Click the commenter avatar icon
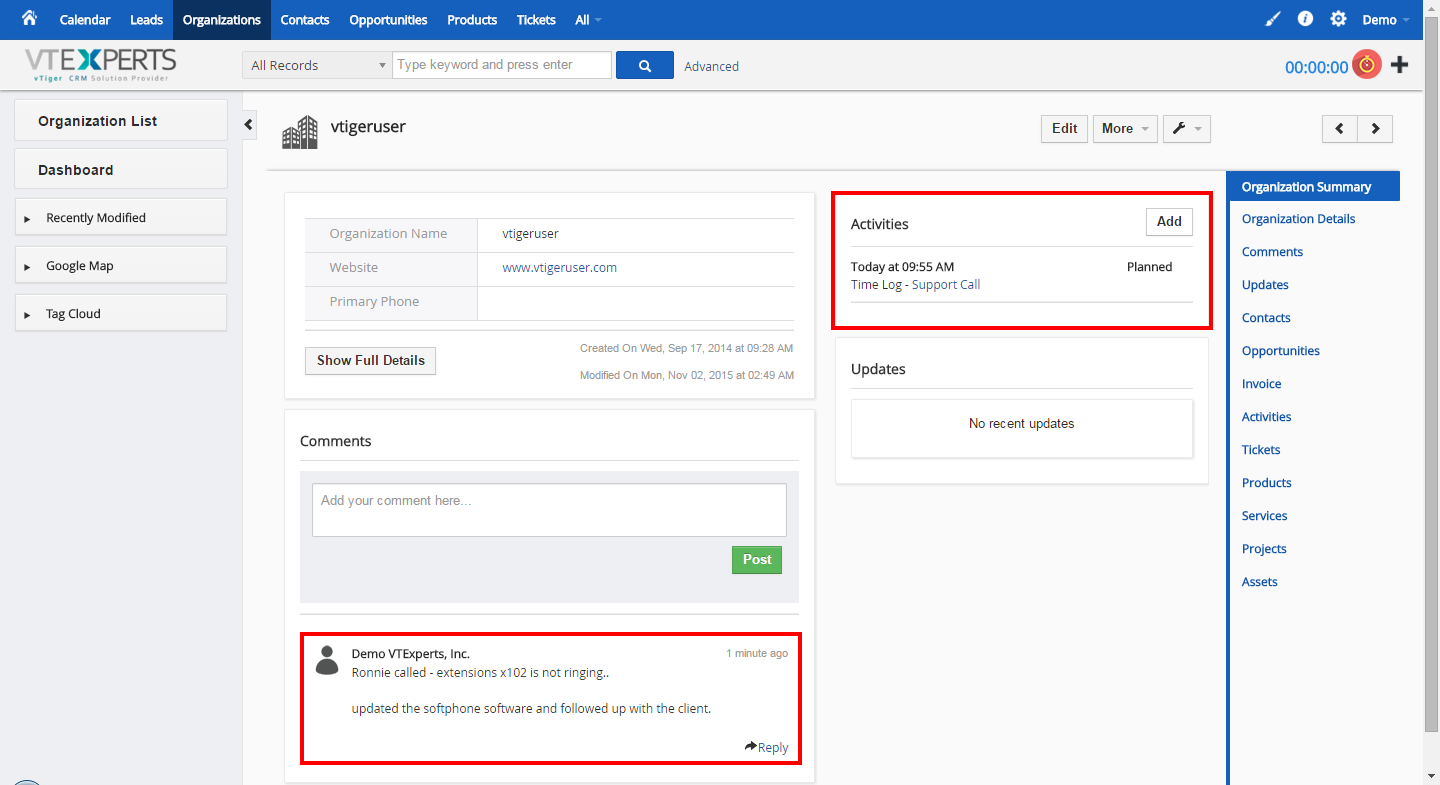The width and height of the screenshot is (1440, 785). pyautogui.click(x=327, y=660)
